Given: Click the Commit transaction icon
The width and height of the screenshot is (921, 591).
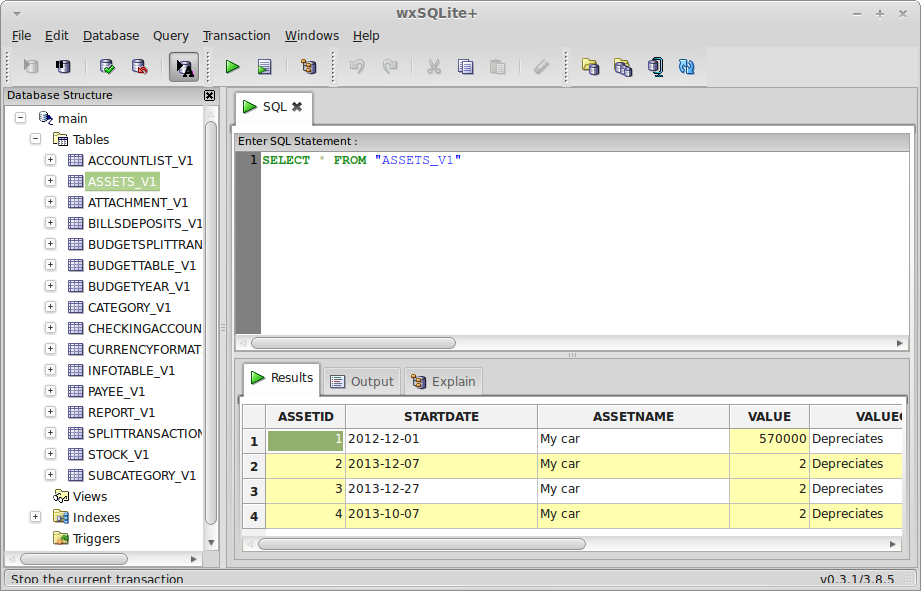Looking at the screenshot, I should point(107,67).
